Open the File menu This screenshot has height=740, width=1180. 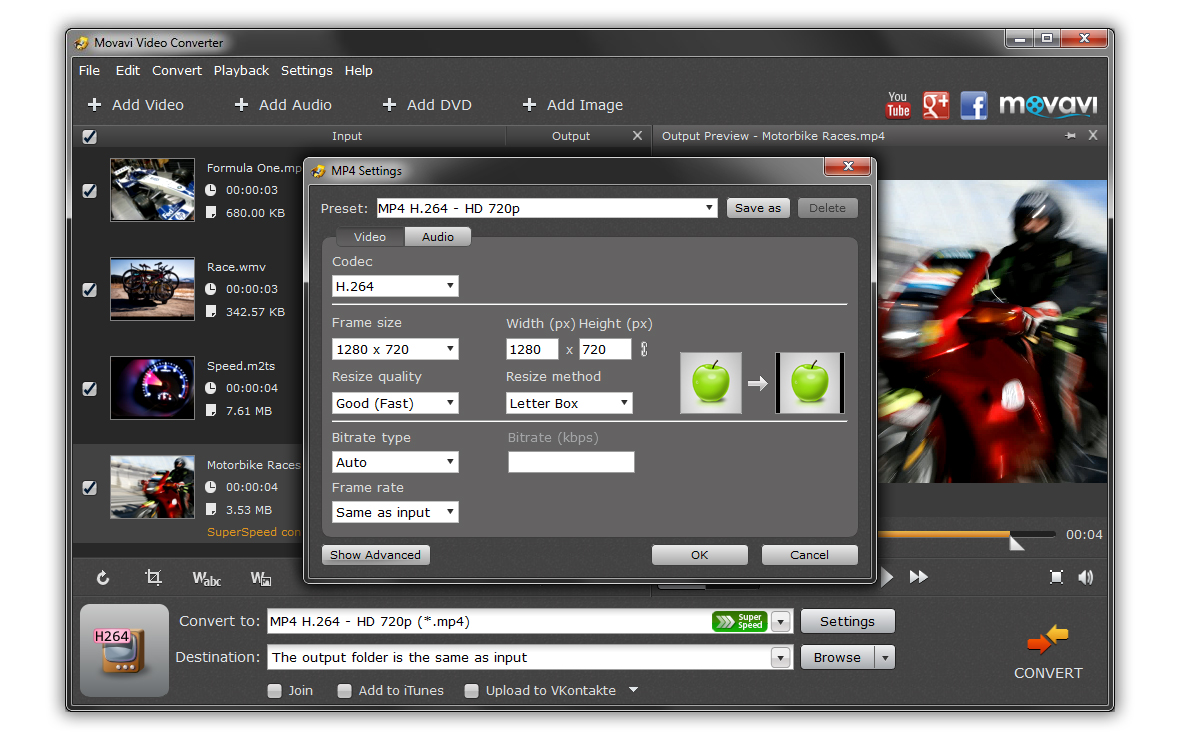pos(90,70)
